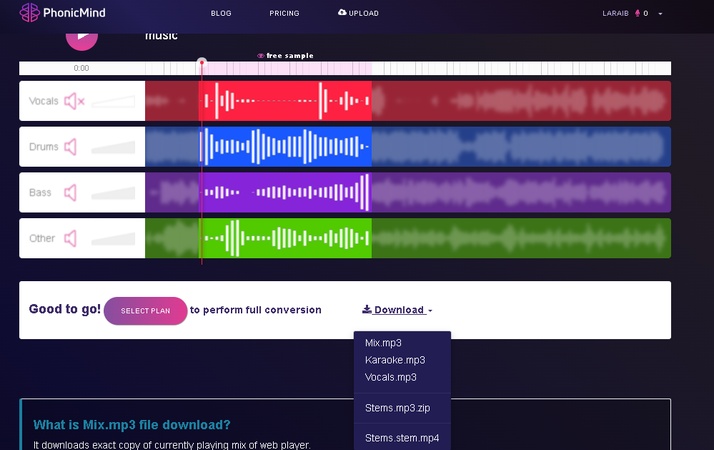The width and height of the screenshot is (714, 450).
Task: Click the 'Other' track label
Action: pyautogui.click(x=42, y=238)
